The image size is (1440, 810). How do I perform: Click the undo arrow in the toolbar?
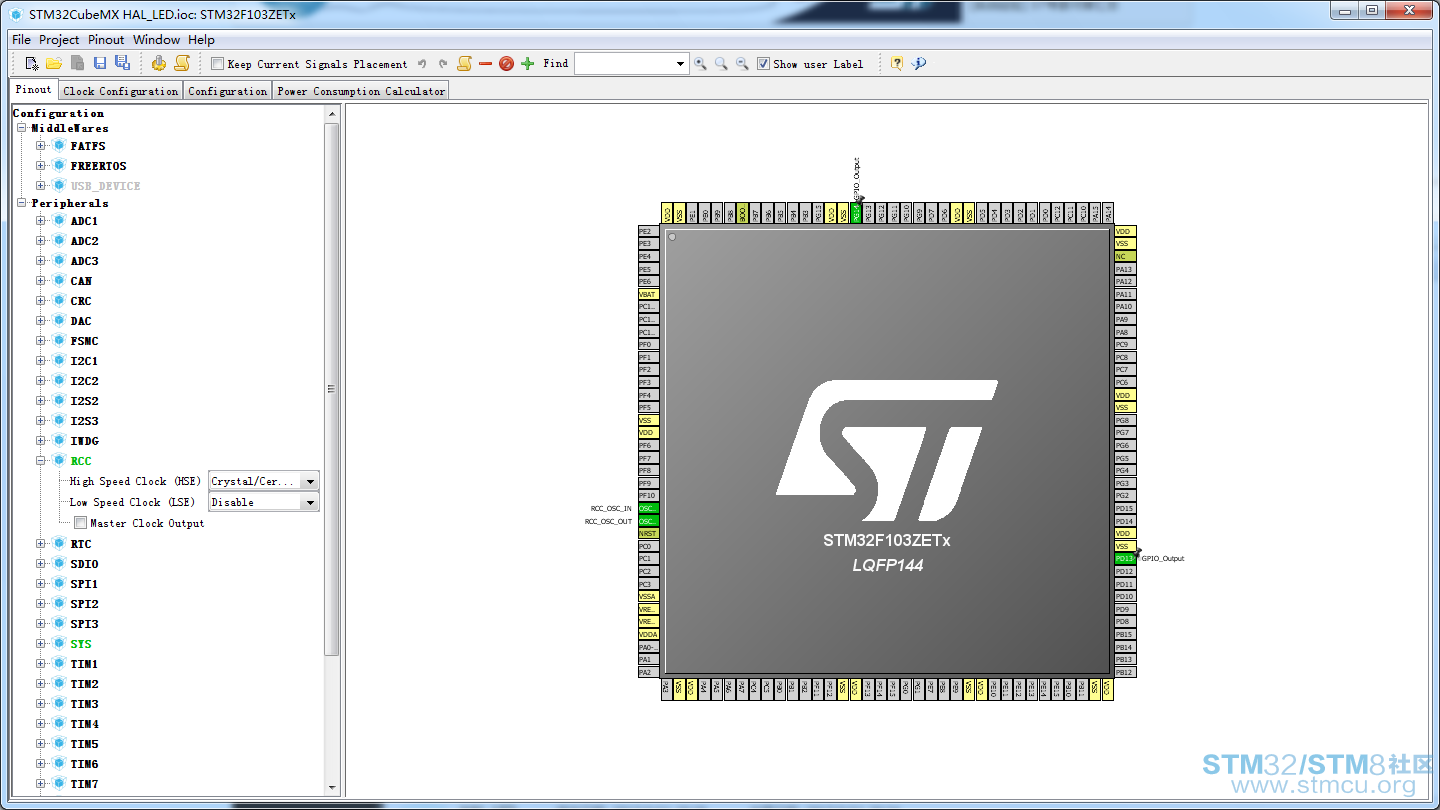[422, 64]
